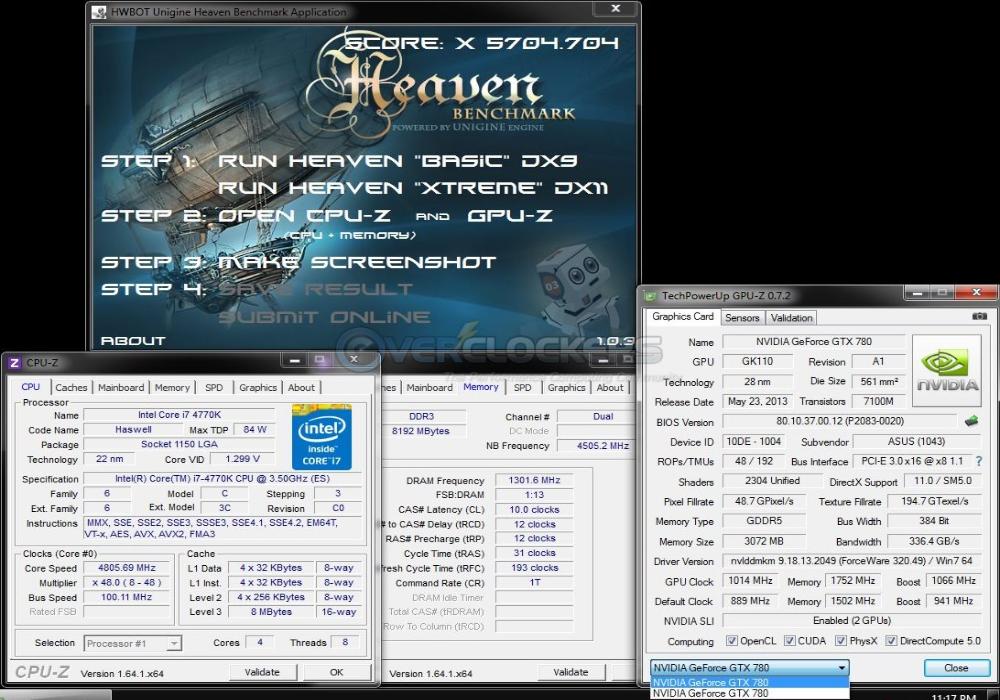The width and height of the screenshot is (1000, 700).
Task: Select the second GeForce GTX 780 list entry
Action: 749,693
